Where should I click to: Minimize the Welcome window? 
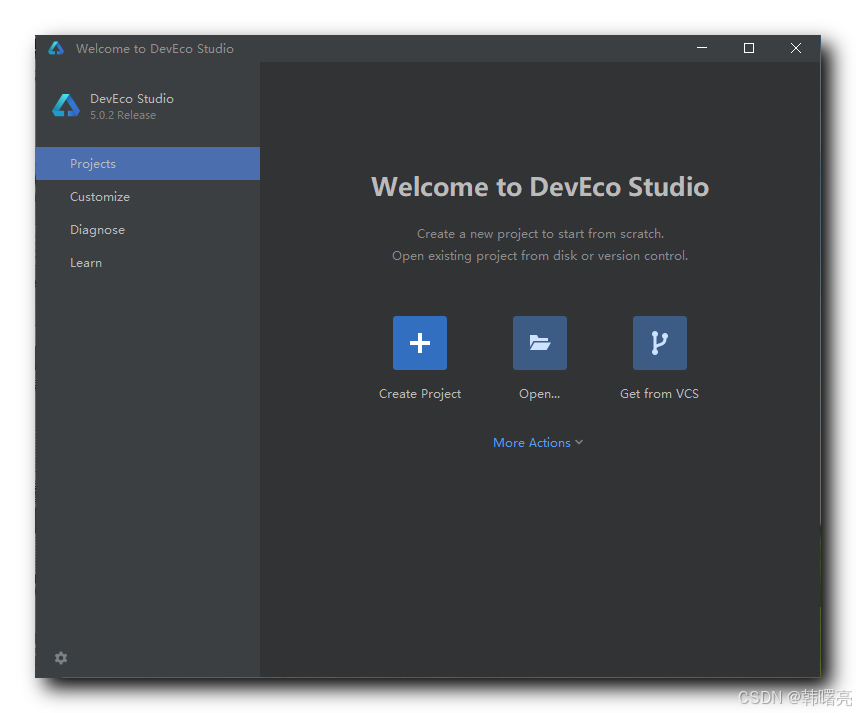[702, 48]
